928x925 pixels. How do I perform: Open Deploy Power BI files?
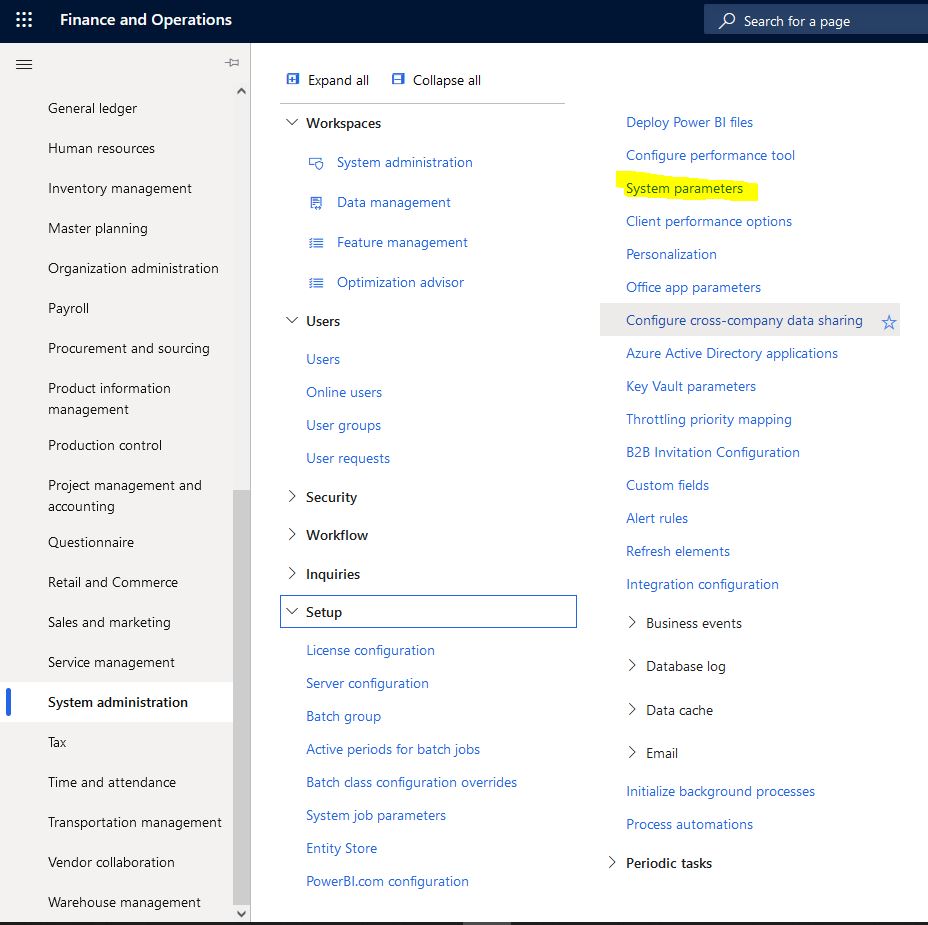689,123
